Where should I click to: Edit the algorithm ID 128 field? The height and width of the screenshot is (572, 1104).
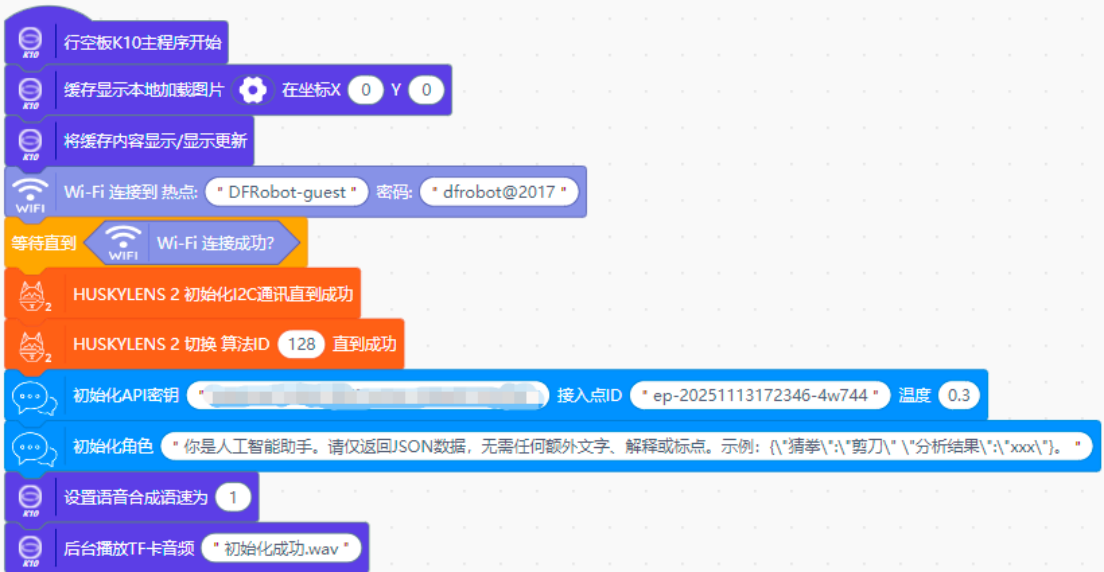pos(300,345)
